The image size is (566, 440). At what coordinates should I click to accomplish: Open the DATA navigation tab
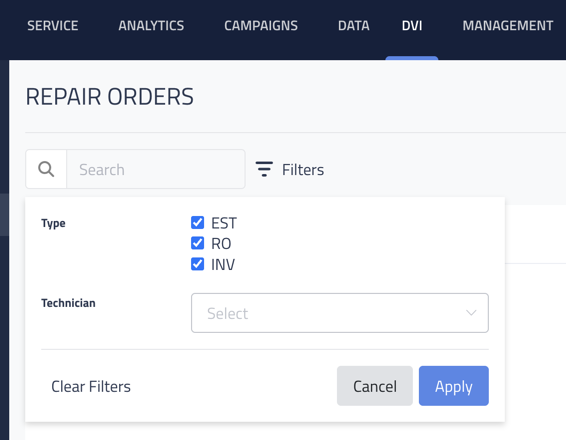[354, 26]
